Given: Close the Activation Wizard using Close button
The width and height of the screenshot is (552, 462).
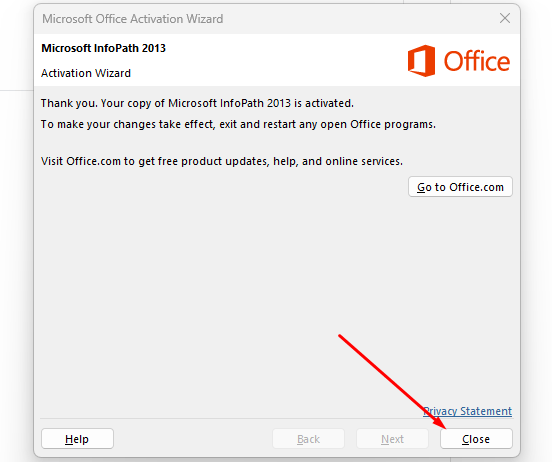Looking at the screenshot, I should [476, 439].
